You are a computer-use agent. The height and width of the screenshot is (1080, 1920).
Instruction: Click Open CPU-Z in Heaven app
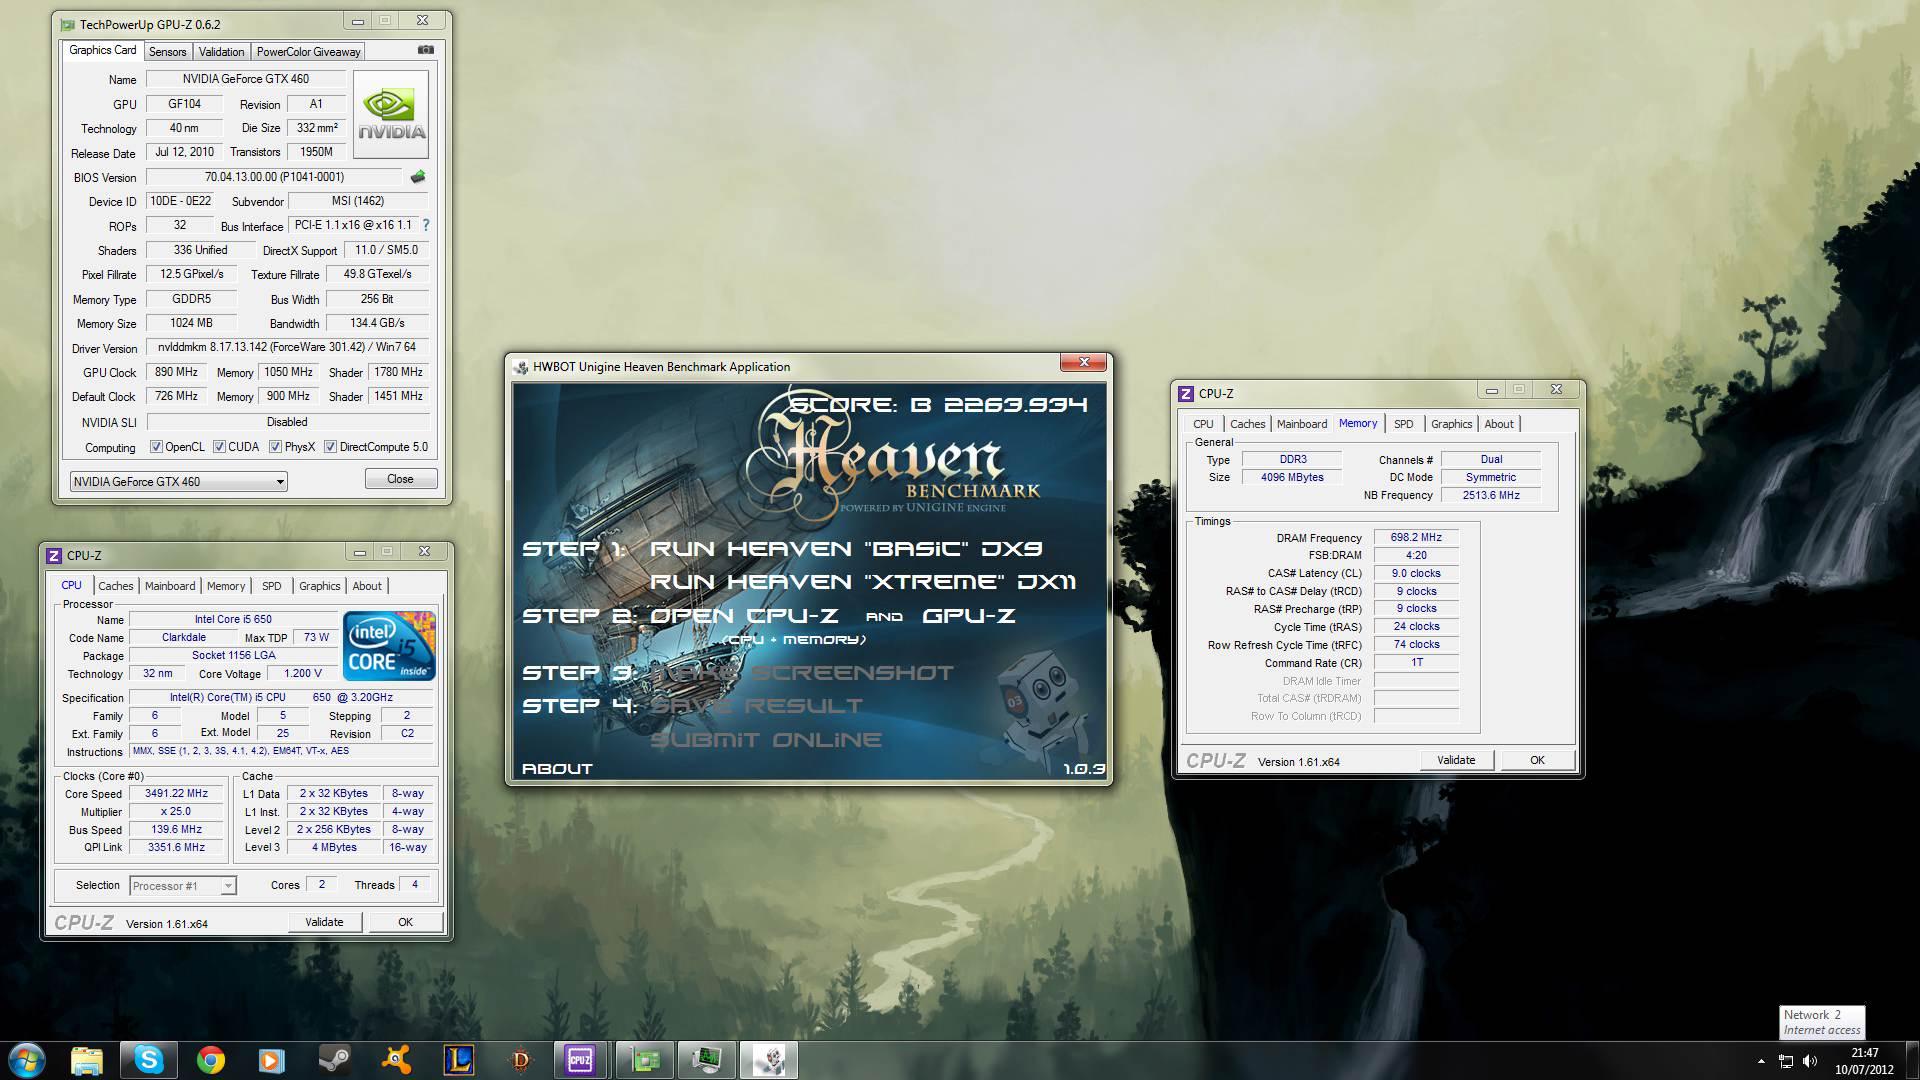[x=743, y=615]
